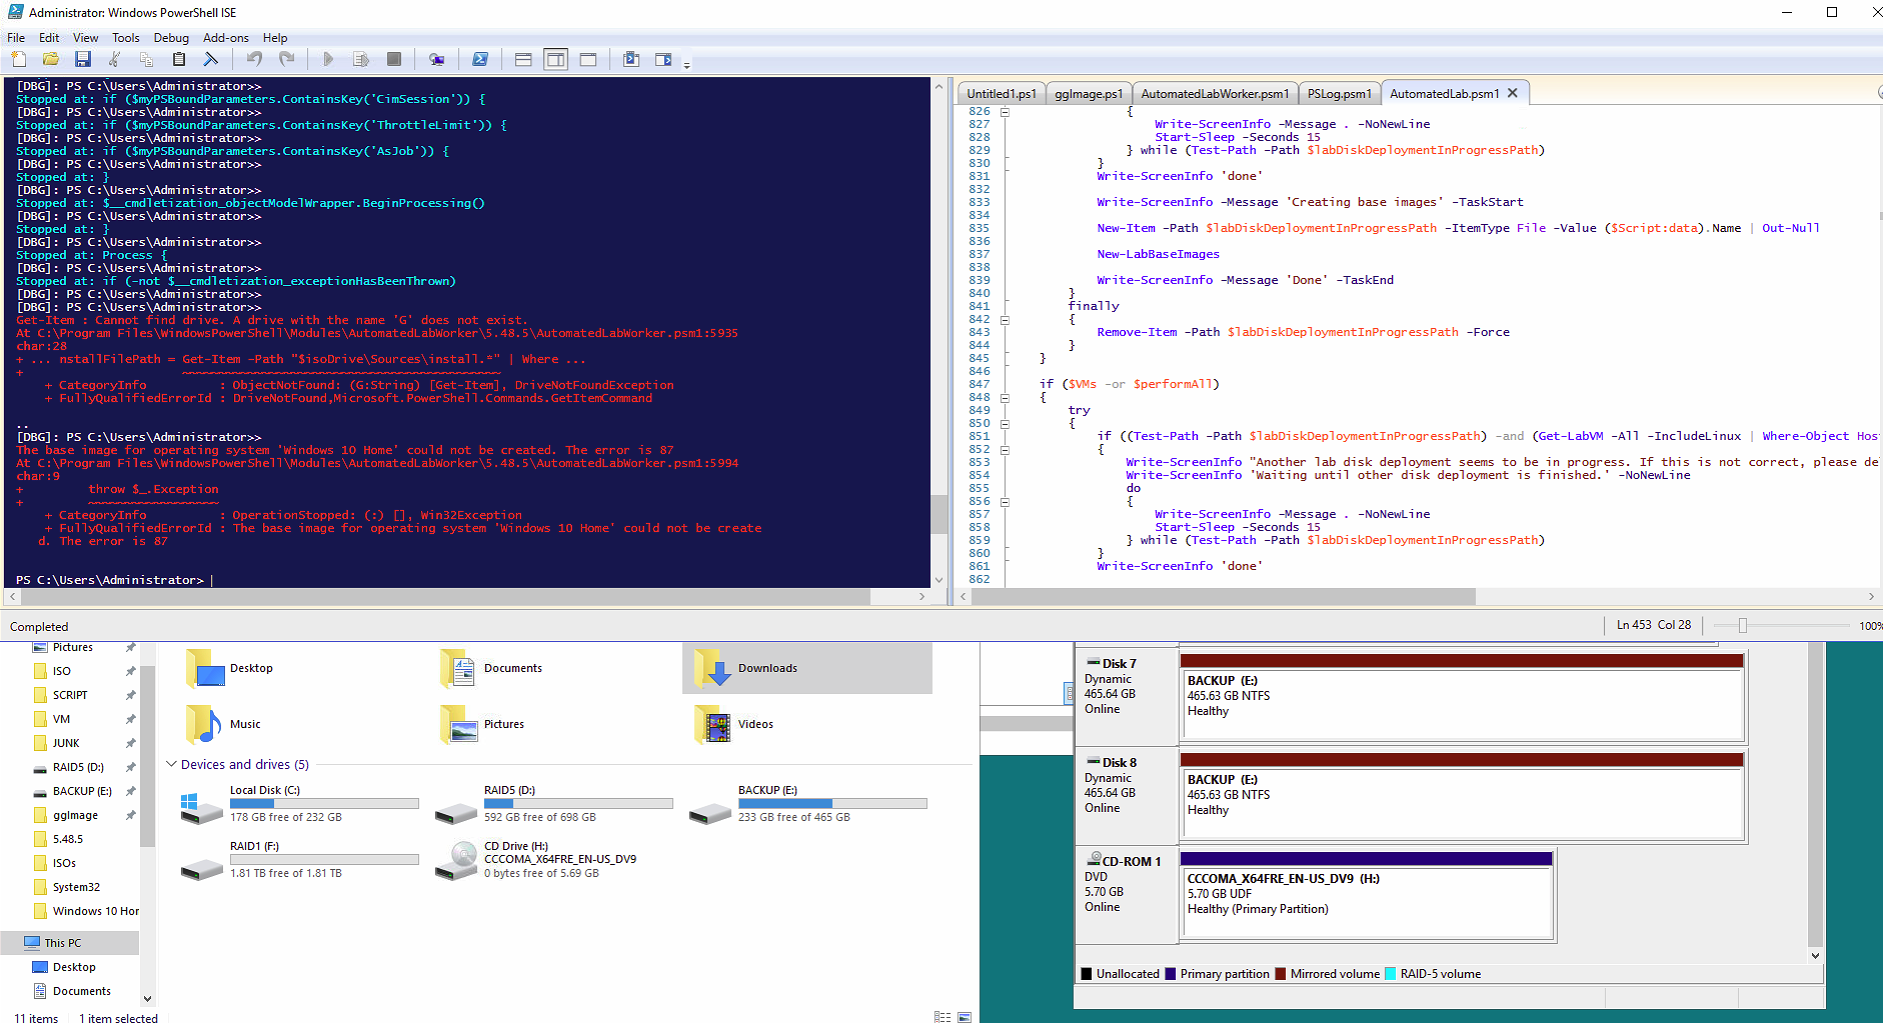The image size is (1883, 1023).
Task: Stop the running operation with the Stop icon
Action: point(394,59)
